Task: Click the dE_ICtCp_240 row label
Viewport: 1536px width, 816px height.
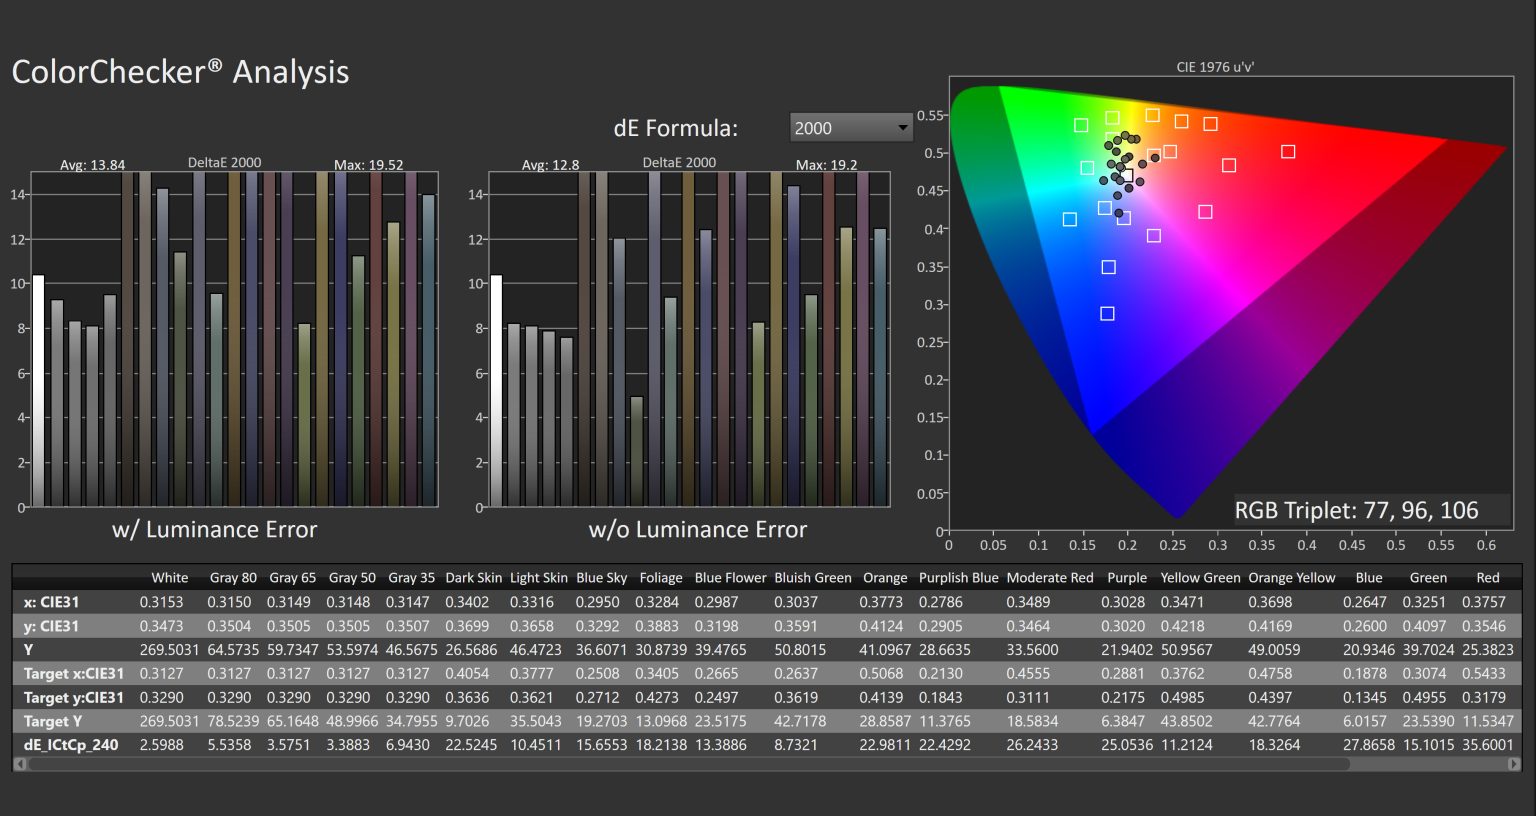Action: coord(72,745)
